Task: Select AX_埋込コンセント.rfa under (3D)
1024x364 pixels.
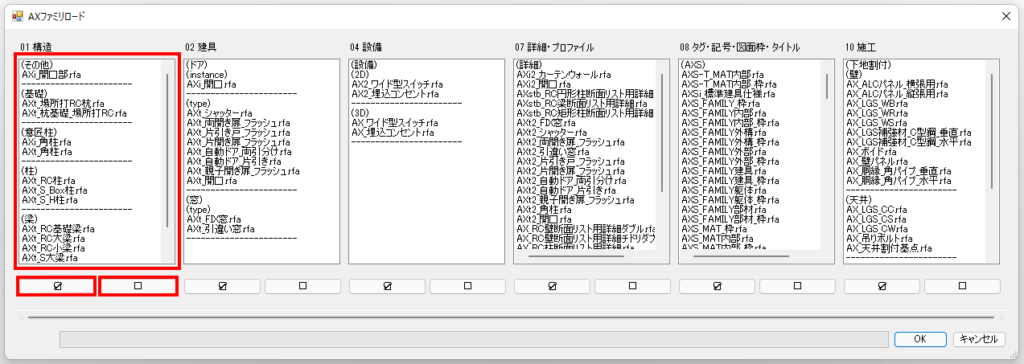Action: click(x=392, y=132)
